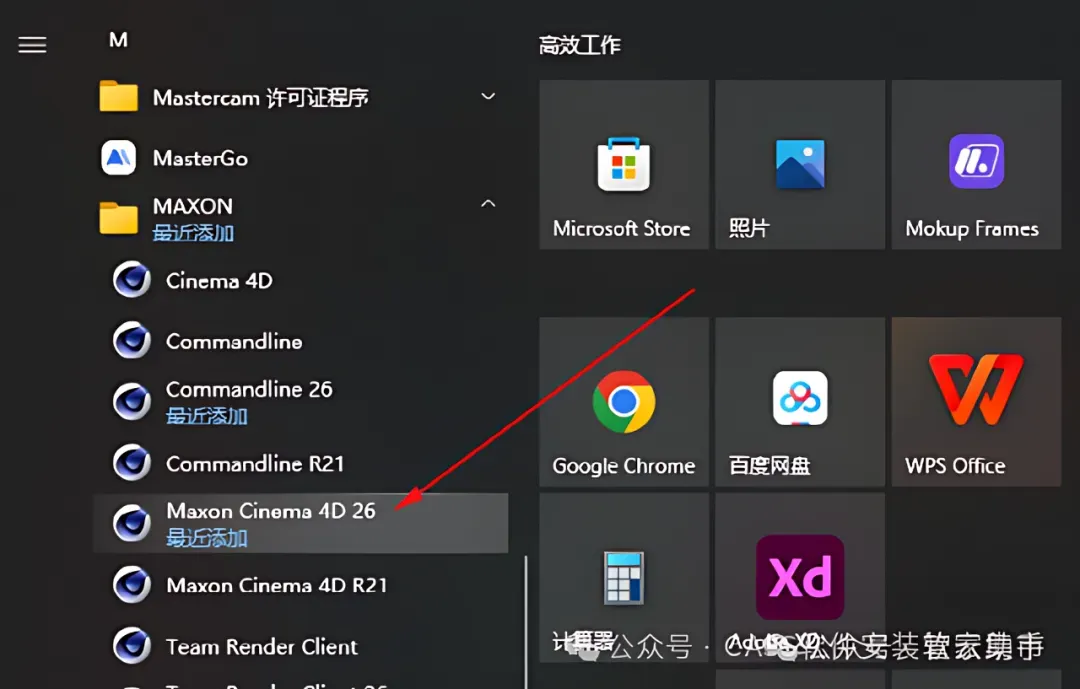
Task: Open Commandline R21 by its label
Action: click(x=255, y=464)
